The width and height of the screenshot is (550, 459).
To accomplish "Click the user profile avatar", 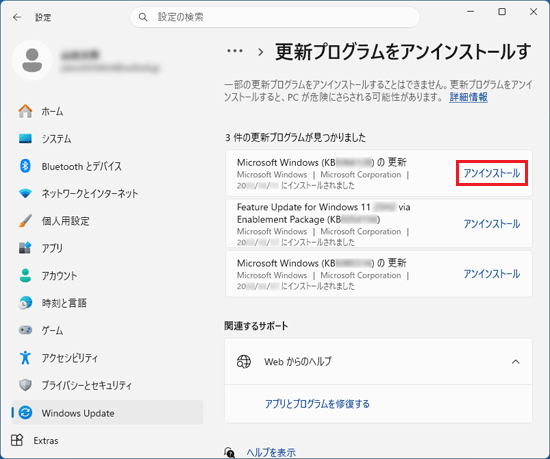I will click(x=32, y=60).
